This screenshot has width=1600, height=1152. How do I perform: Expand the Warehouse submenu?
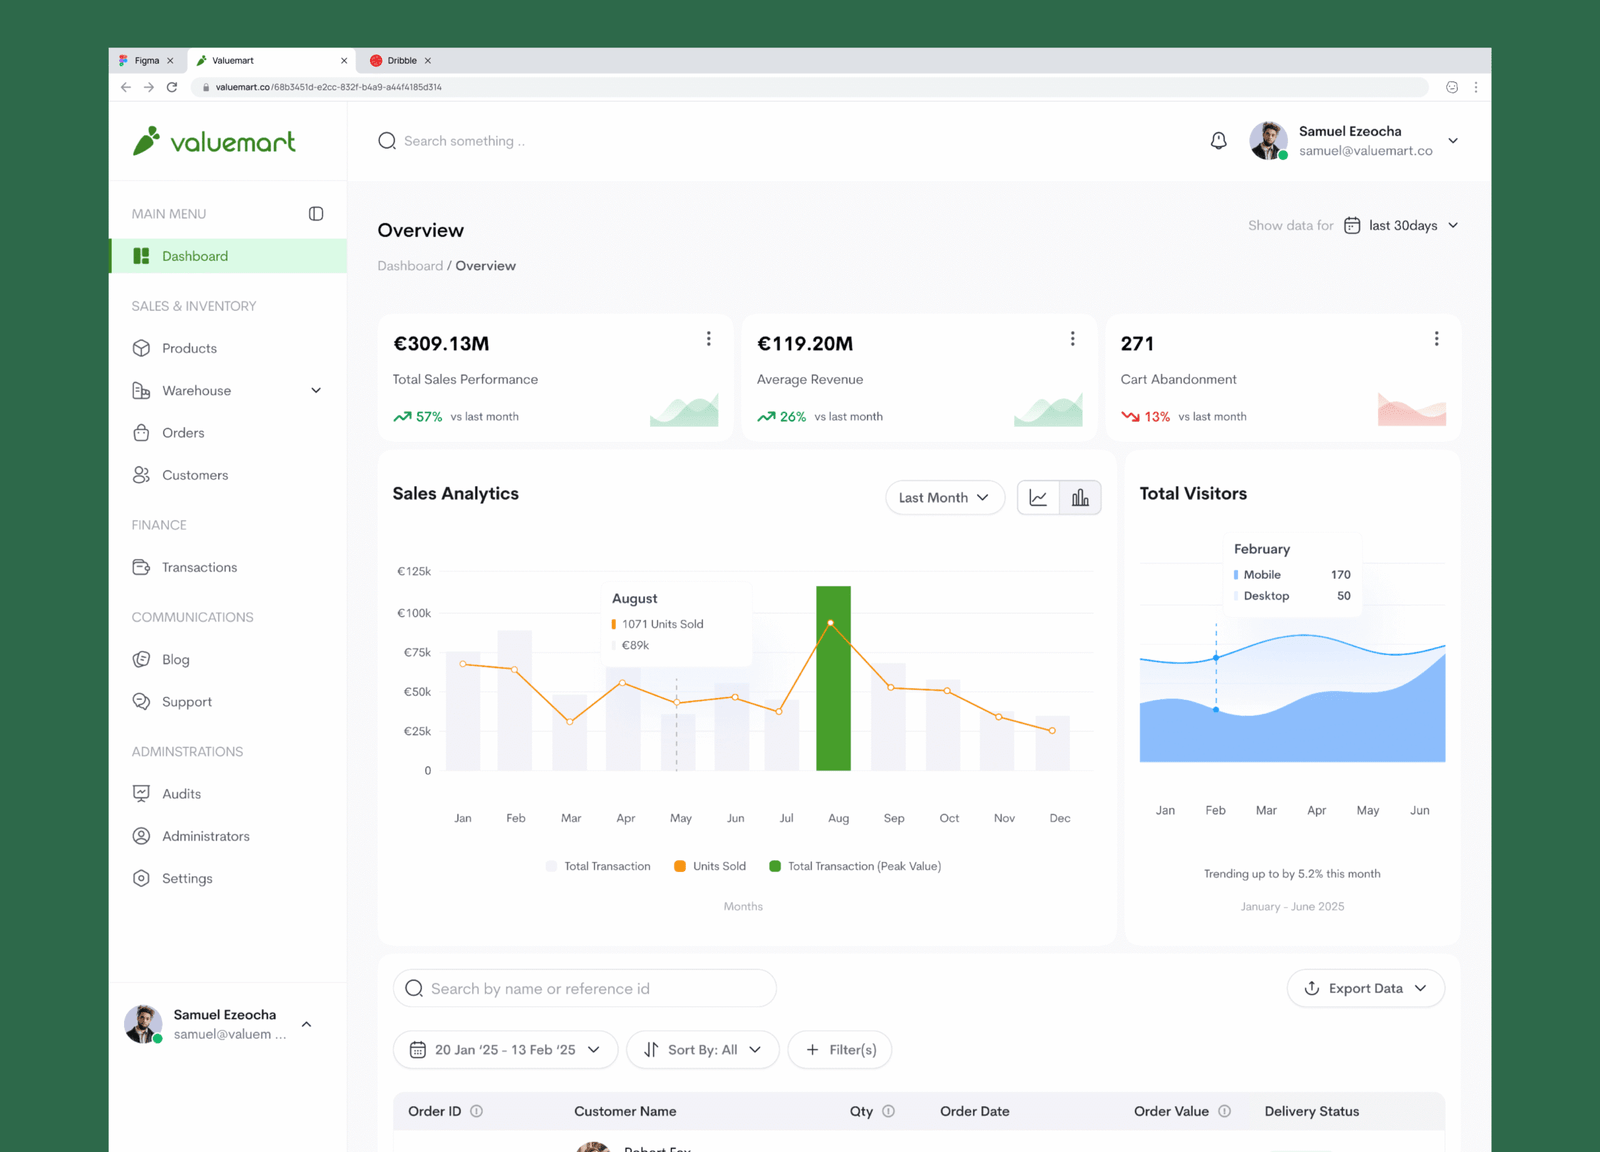(x=316, y=391)
